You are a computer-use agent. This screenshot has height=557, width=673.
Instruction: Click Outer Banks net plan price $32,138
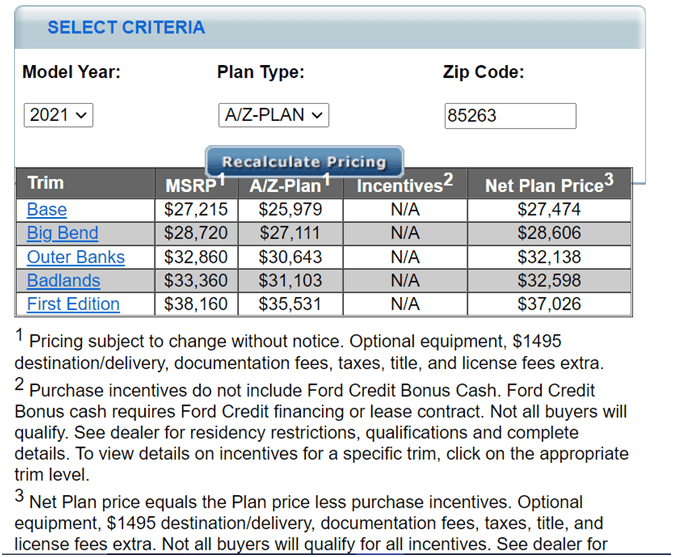549,257
